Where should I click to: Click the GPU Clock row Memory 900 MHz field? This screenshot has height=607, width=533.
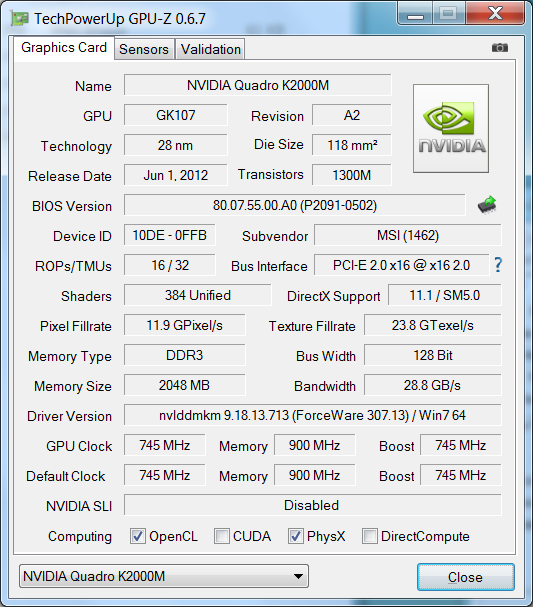click(314, 445)
